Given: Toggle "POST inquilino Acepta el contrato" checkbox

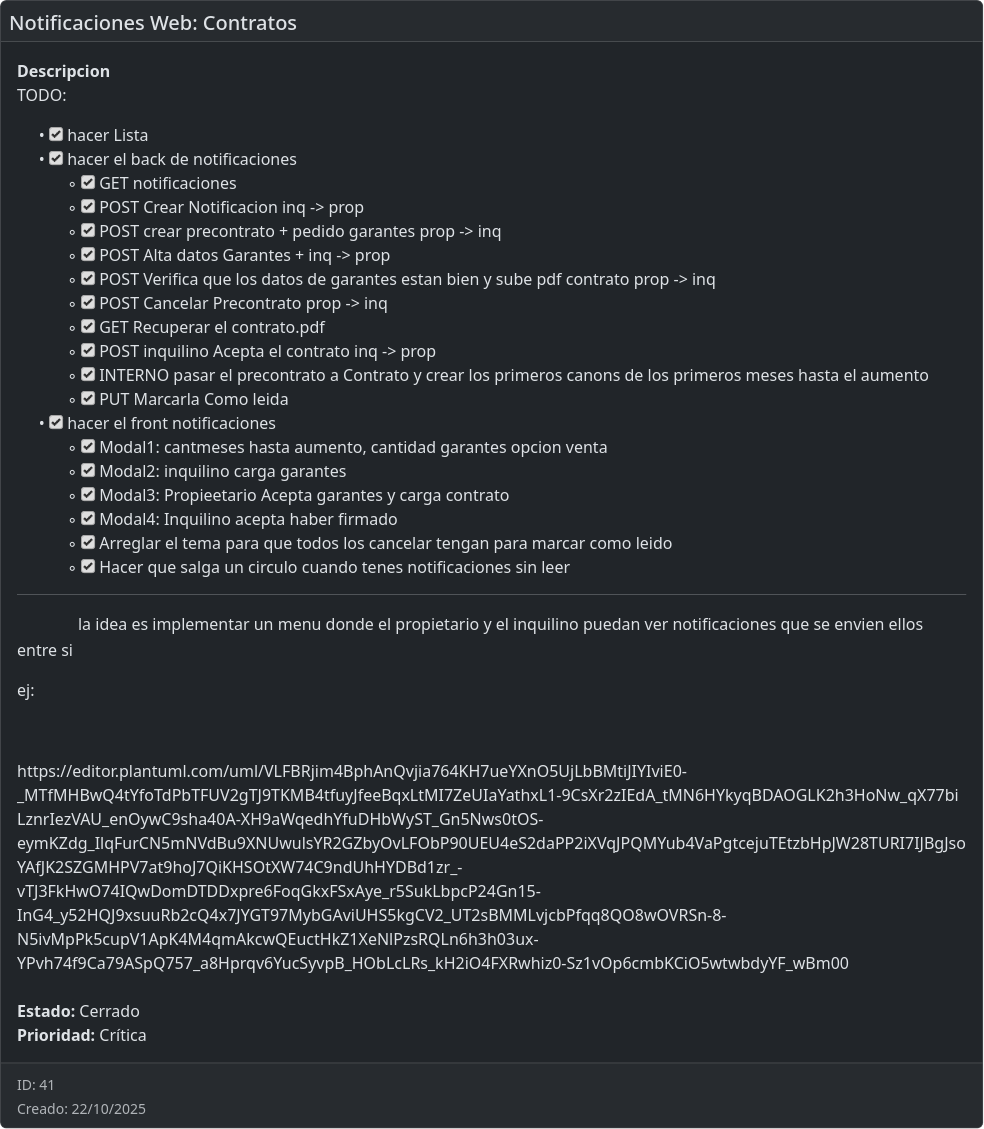Looking at the screenshot, I should (88, 350).
